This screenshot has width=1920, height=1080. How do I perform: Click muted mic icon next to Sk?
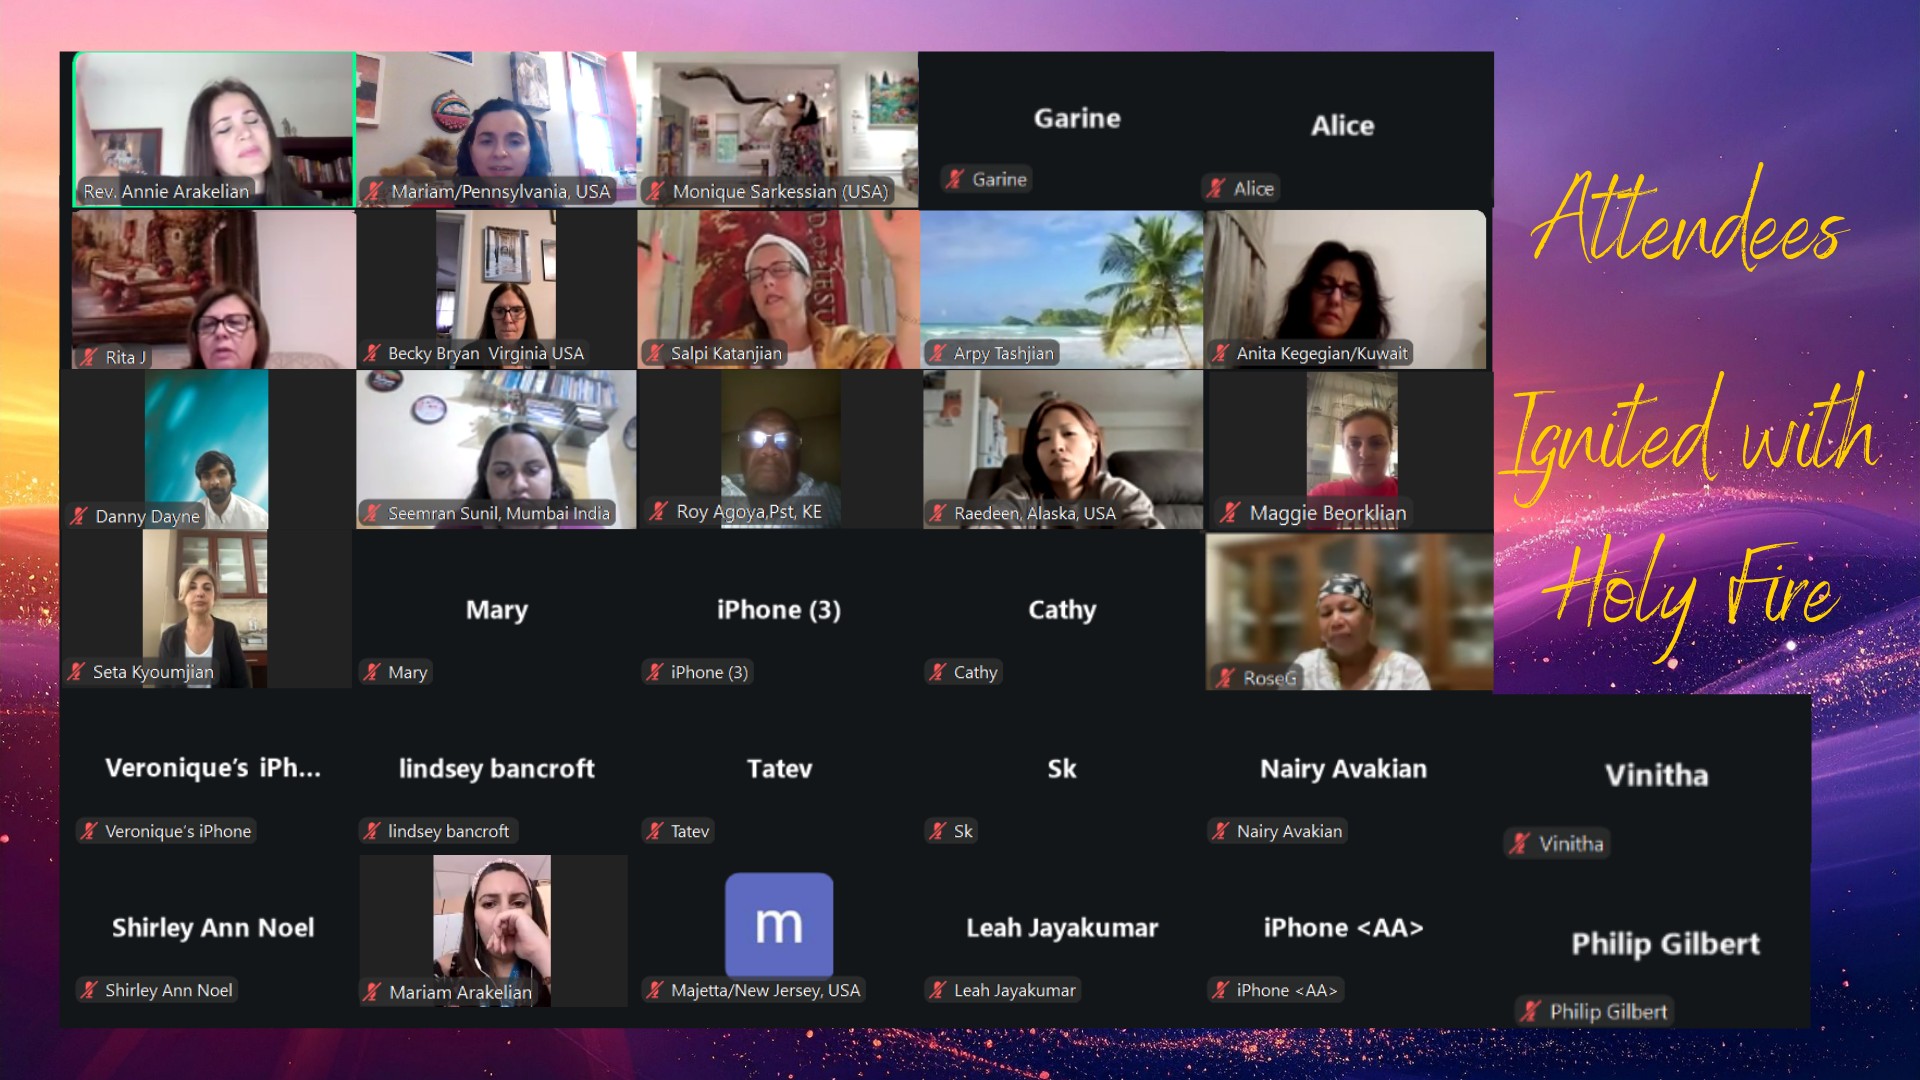pos(938,831)
